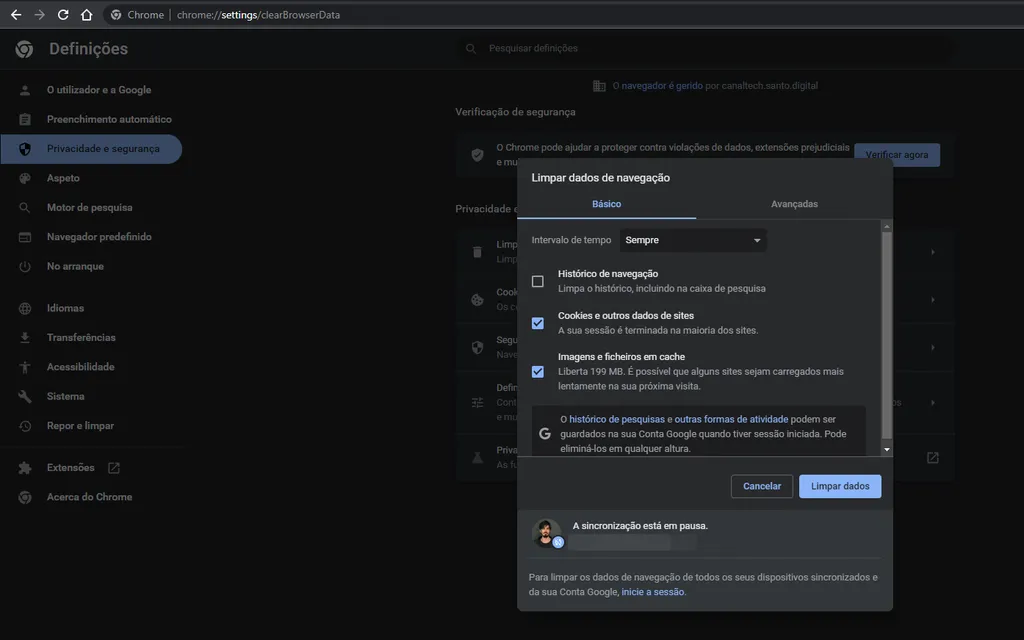Open Motor de pesquisa sidebar item
The height and width of the screenshot is (640, 1024).
(89, 208)
